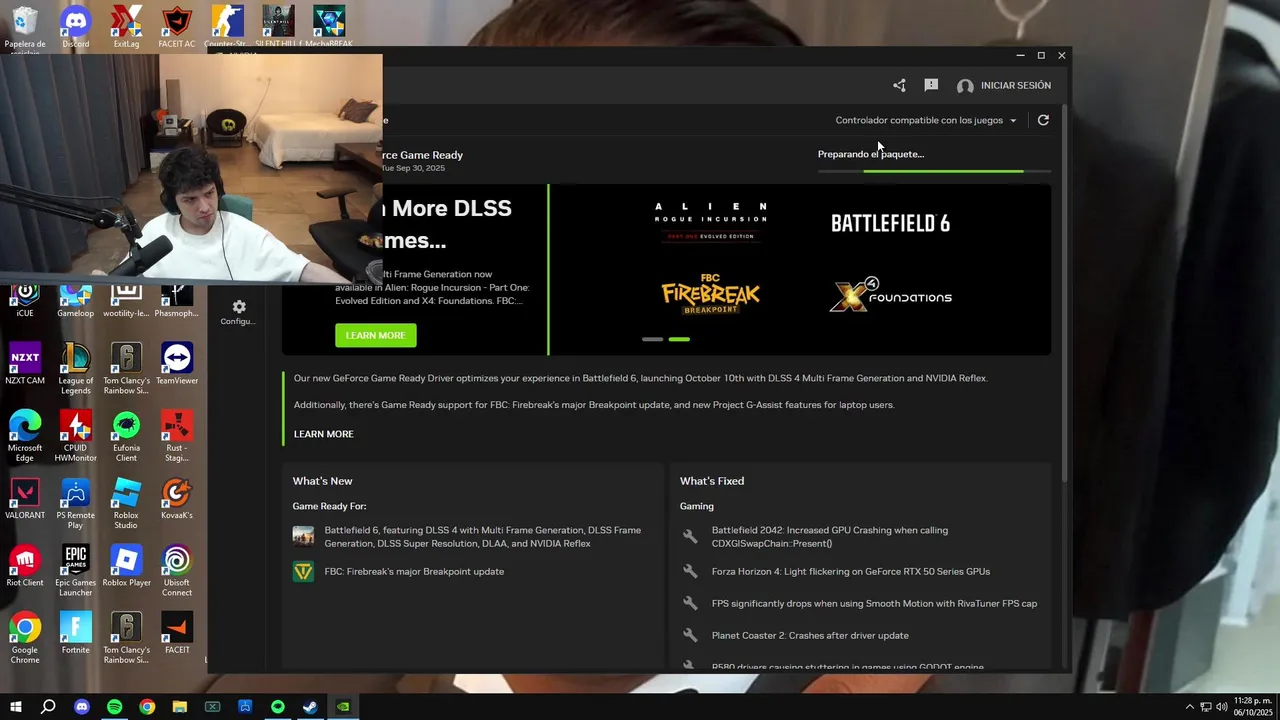Viewport: 1280px width, 720px height.
Task: Click the FBC Firebreak Breakpoint logo
Action: (x=710, y=294)
